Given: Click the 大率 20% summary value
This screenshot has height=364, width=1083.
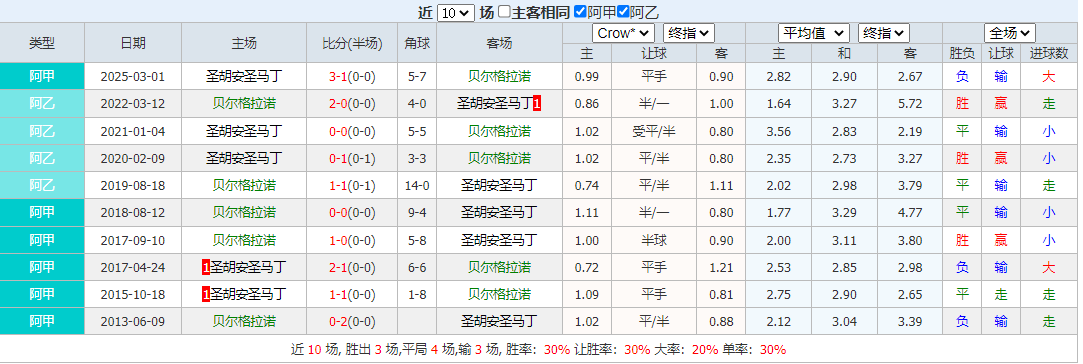Looking at the screenshot, I should 706,350.
